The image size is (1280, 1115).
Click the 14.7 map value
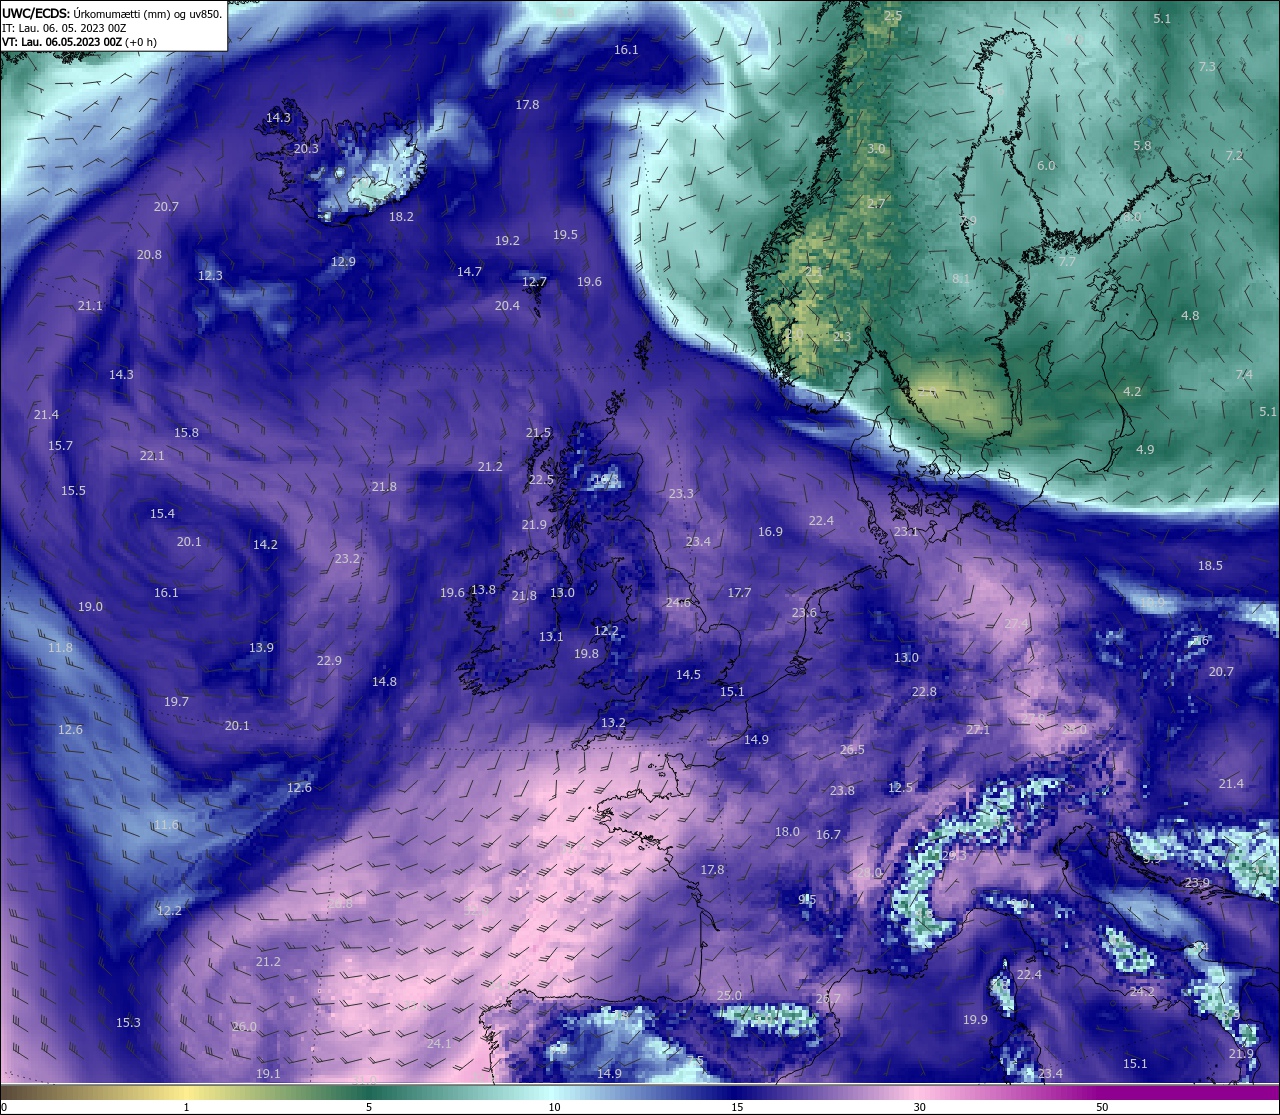[469, 271]
